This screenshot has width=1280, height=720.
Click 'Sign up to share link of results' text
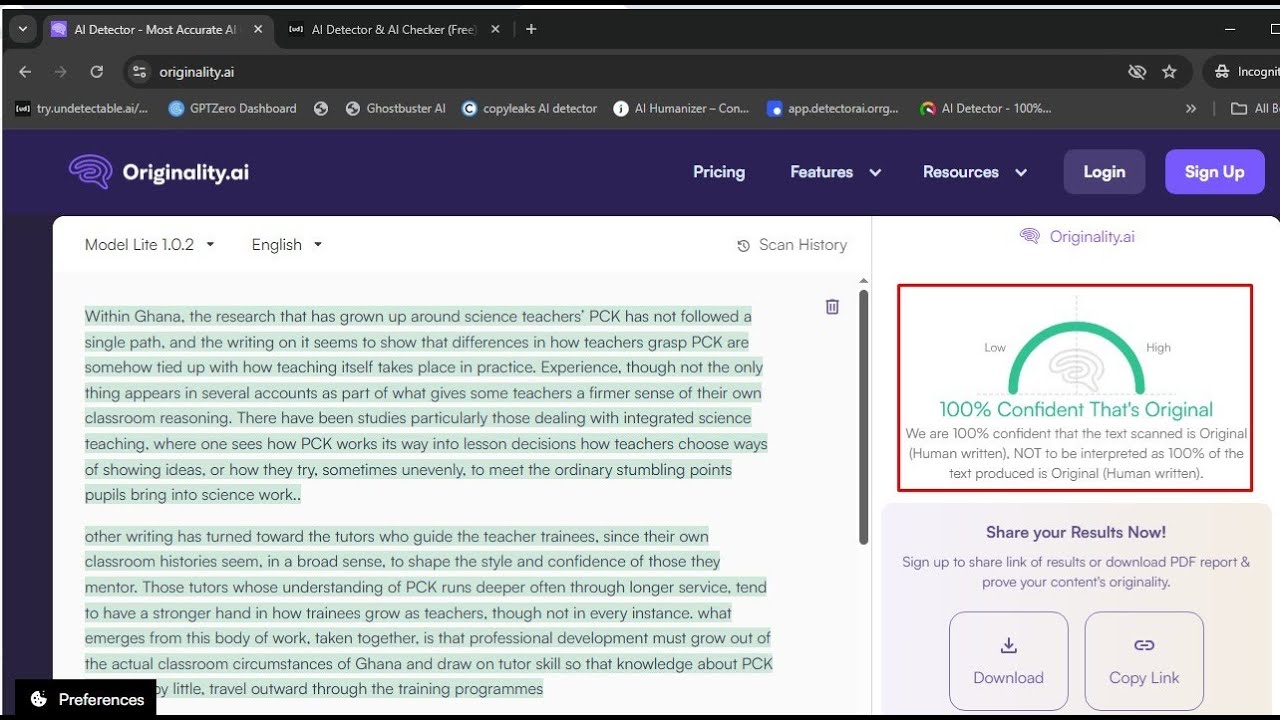1076,572
